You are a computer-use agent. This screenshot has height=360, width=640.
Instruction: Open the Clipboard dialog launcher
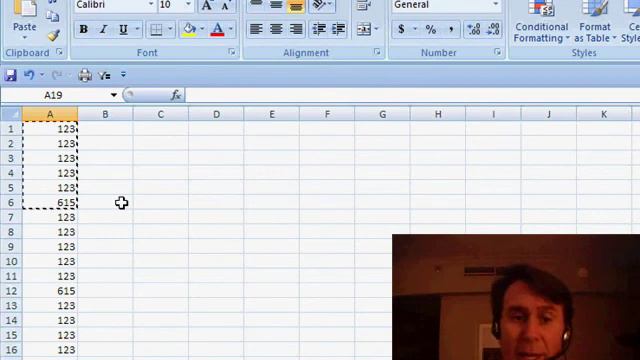[60, 52]
